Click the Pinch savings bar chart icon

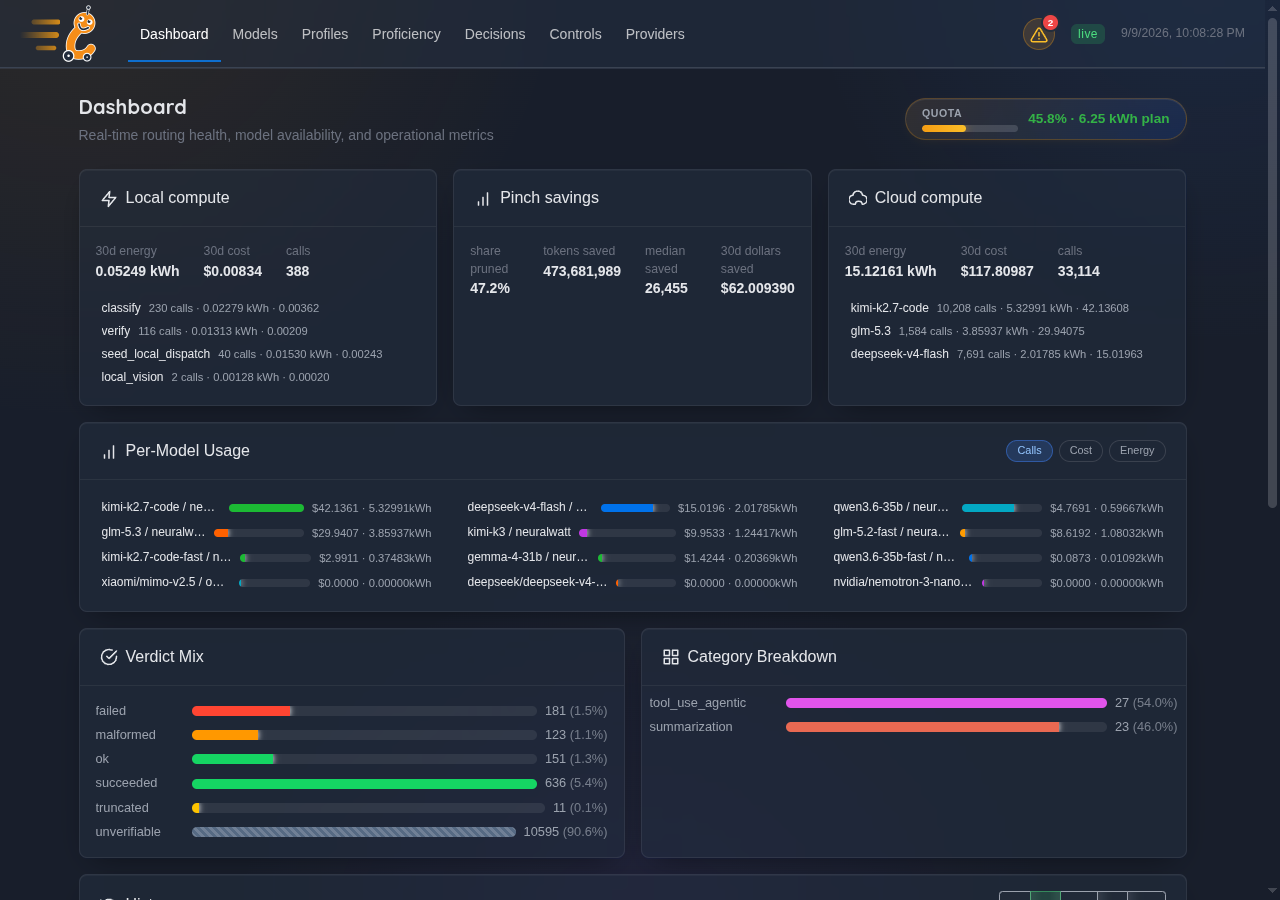pyautogui.click(x=483, y=198)
